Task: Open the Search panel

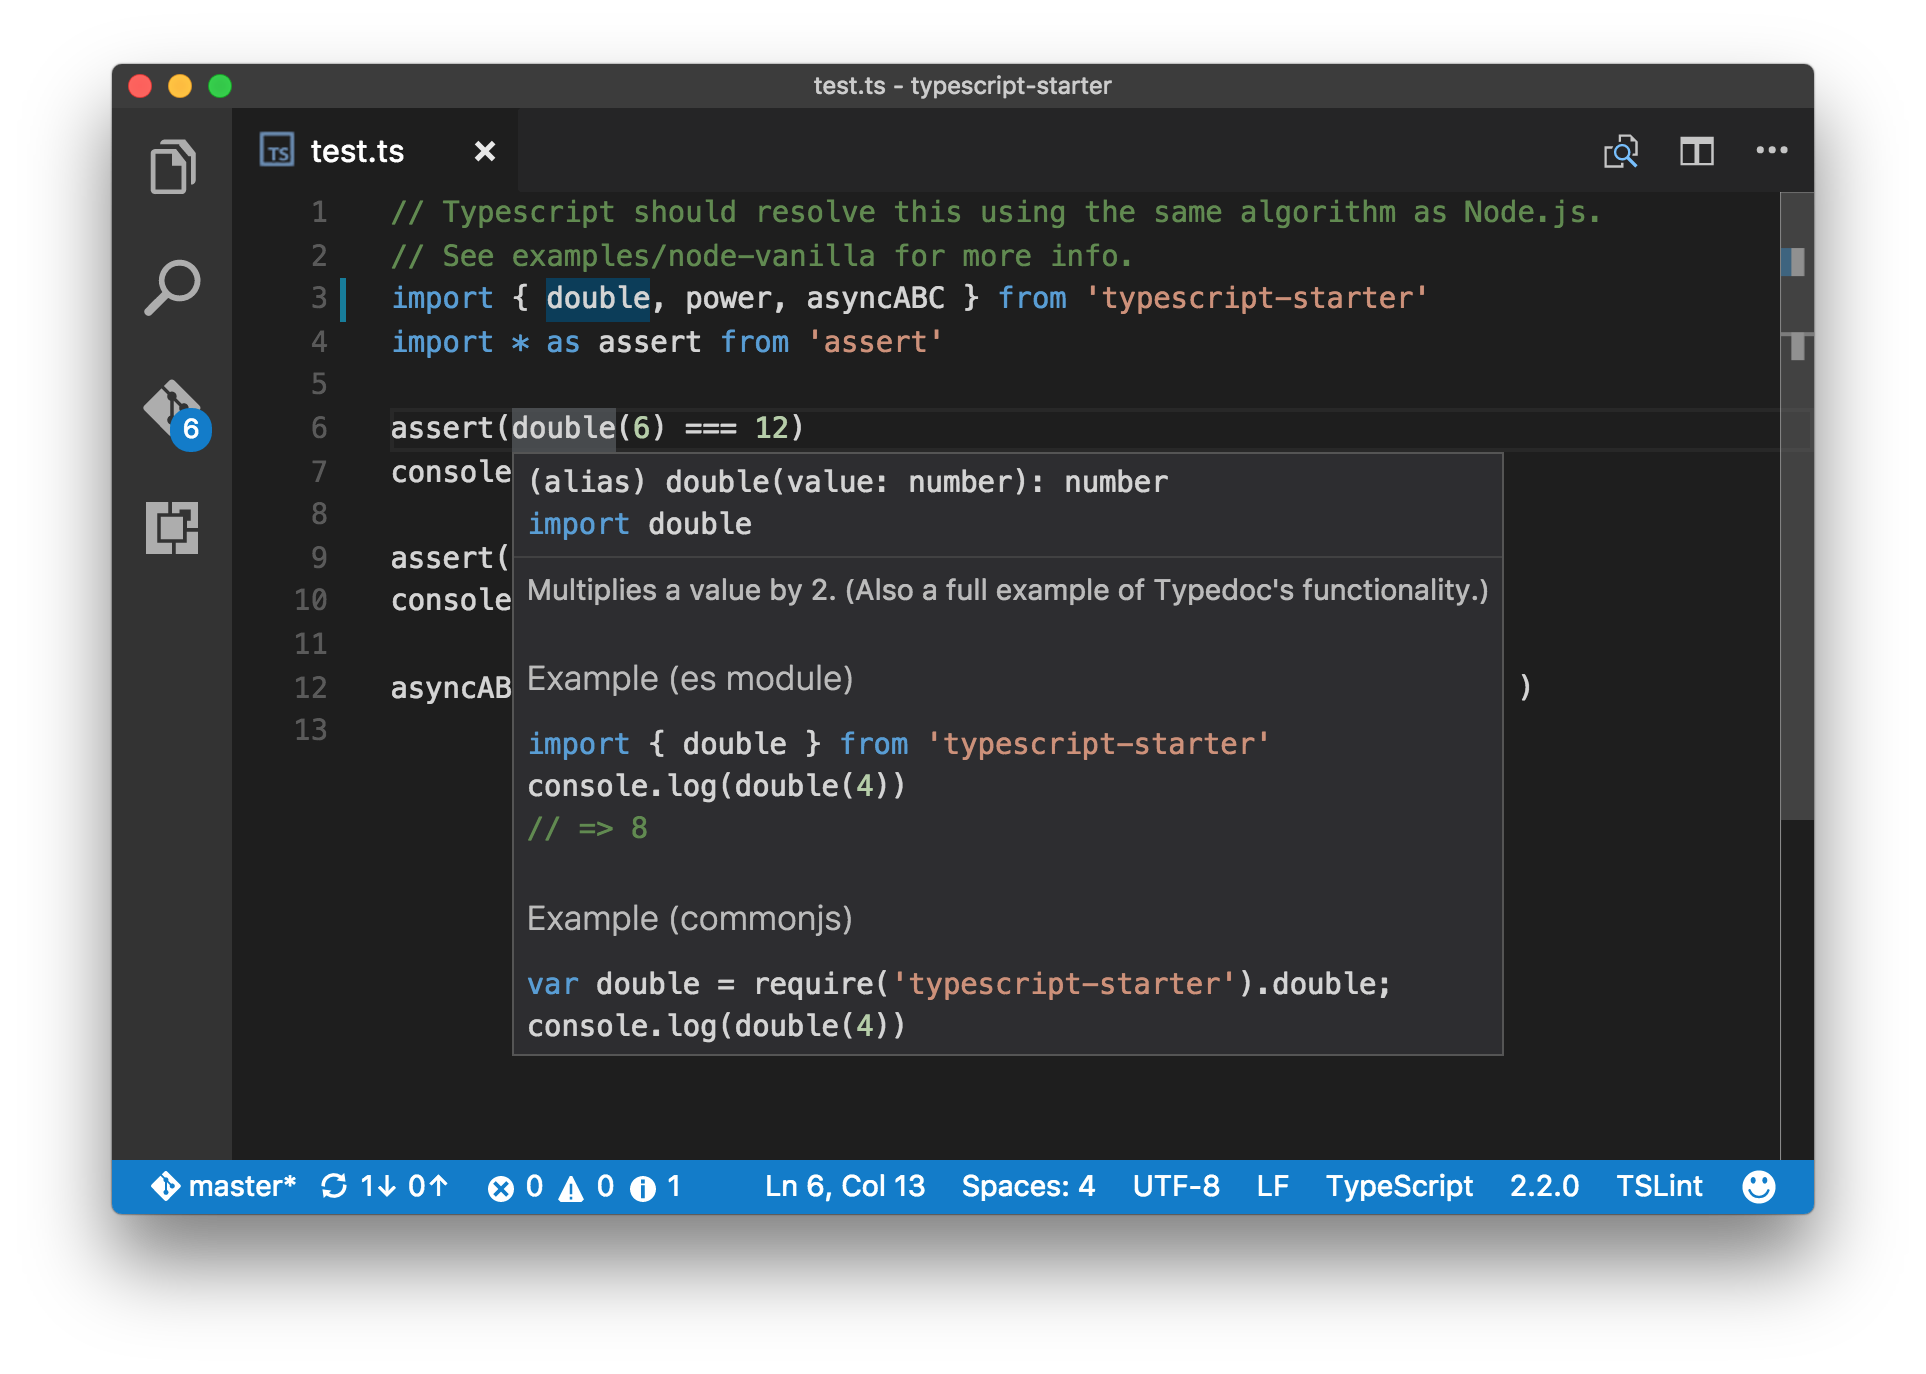Action: (x=172, y=287)
